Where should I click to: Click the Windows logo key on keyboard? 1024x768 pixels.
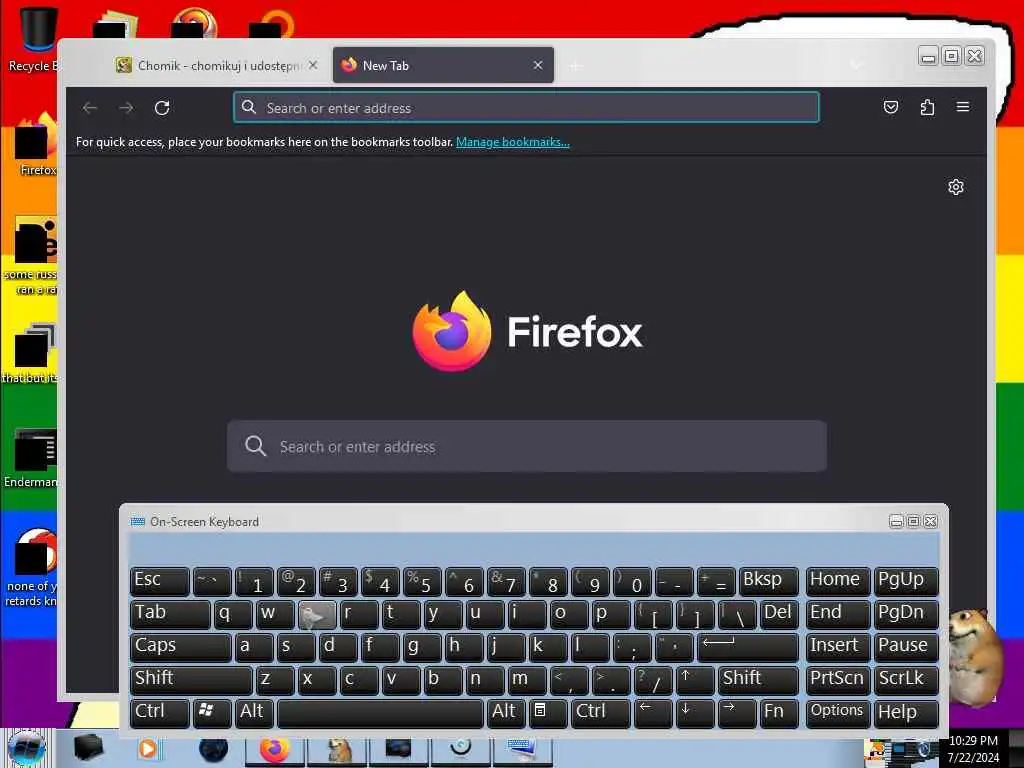[x=212, y=713]
